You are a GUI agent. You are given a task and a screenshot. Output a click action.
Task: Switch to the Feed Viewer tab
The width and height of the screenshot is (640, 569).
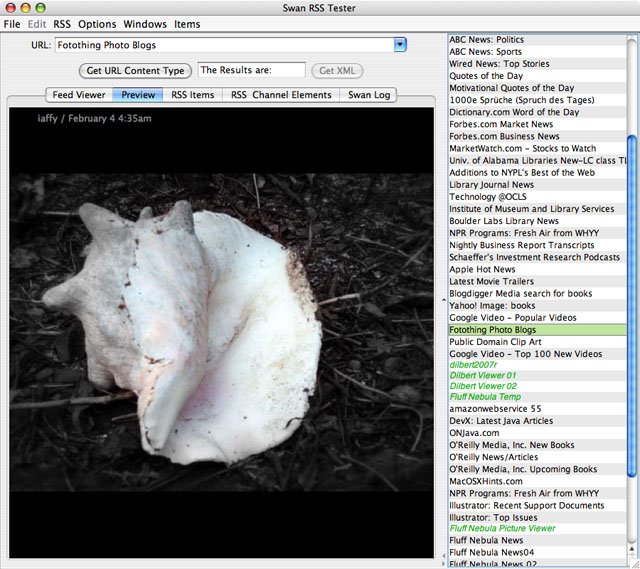pos(79,95)
